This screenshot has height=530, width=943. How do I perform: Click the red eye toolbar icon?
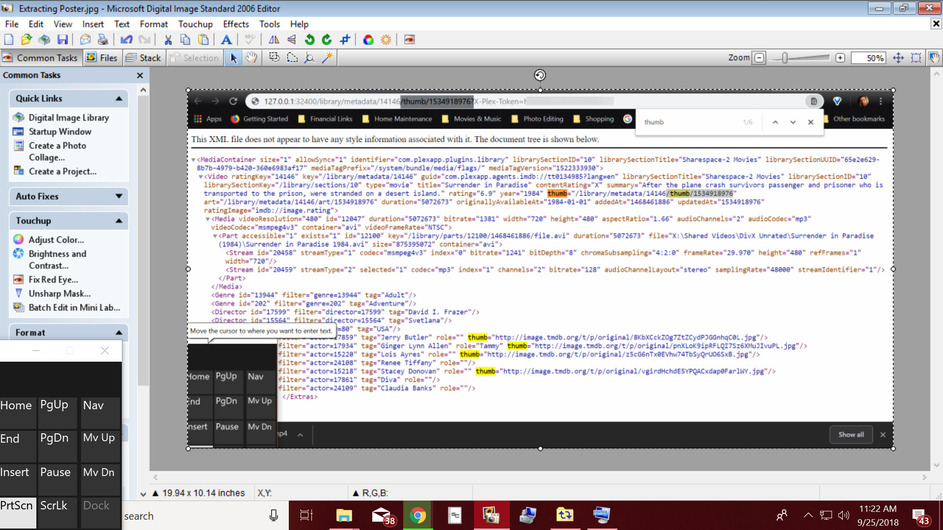coord(410,40)
